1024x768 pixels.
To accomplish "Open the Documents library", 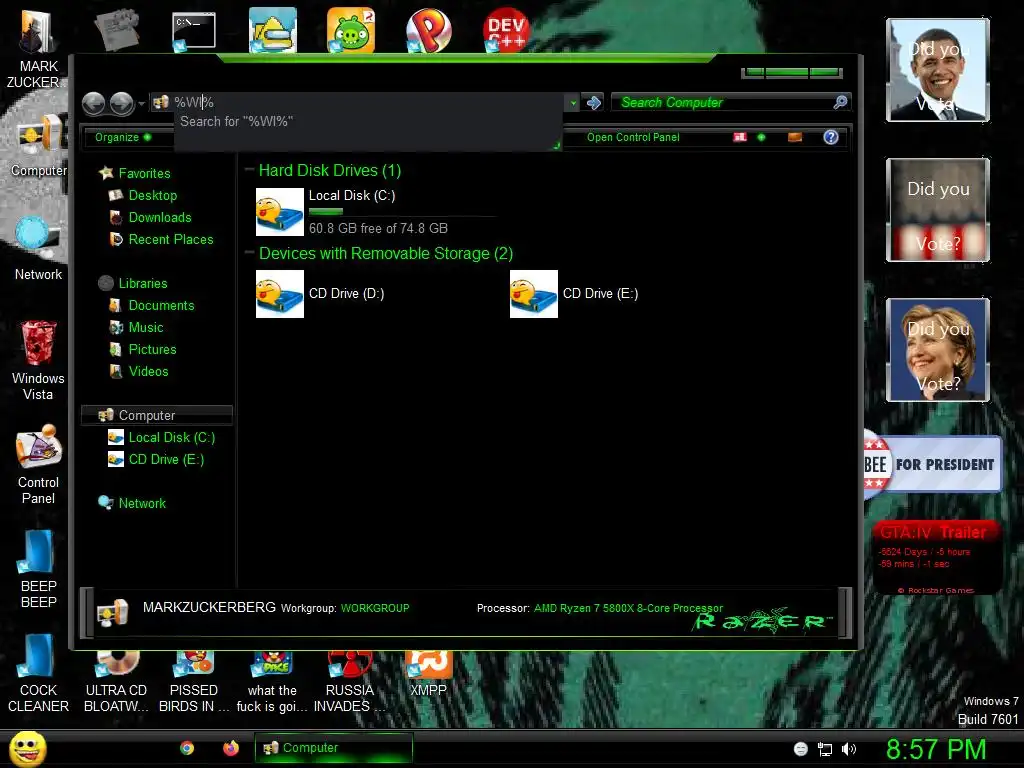I will [161, 306].
